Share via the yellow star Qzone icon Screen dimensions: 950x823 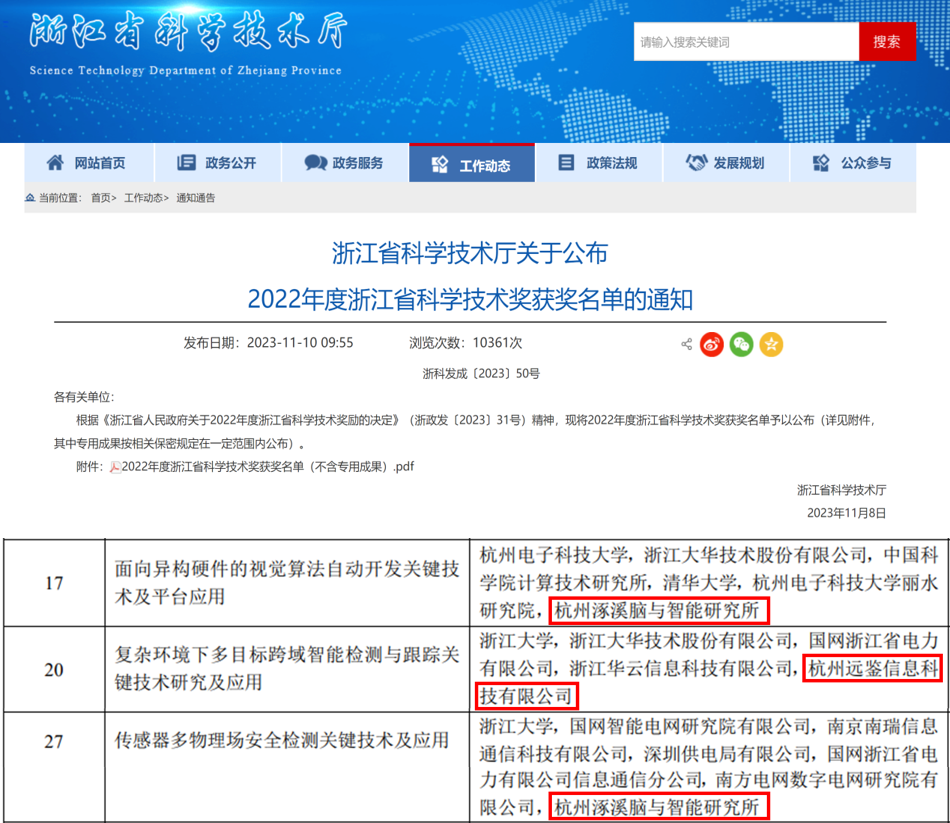coord(771,344)
